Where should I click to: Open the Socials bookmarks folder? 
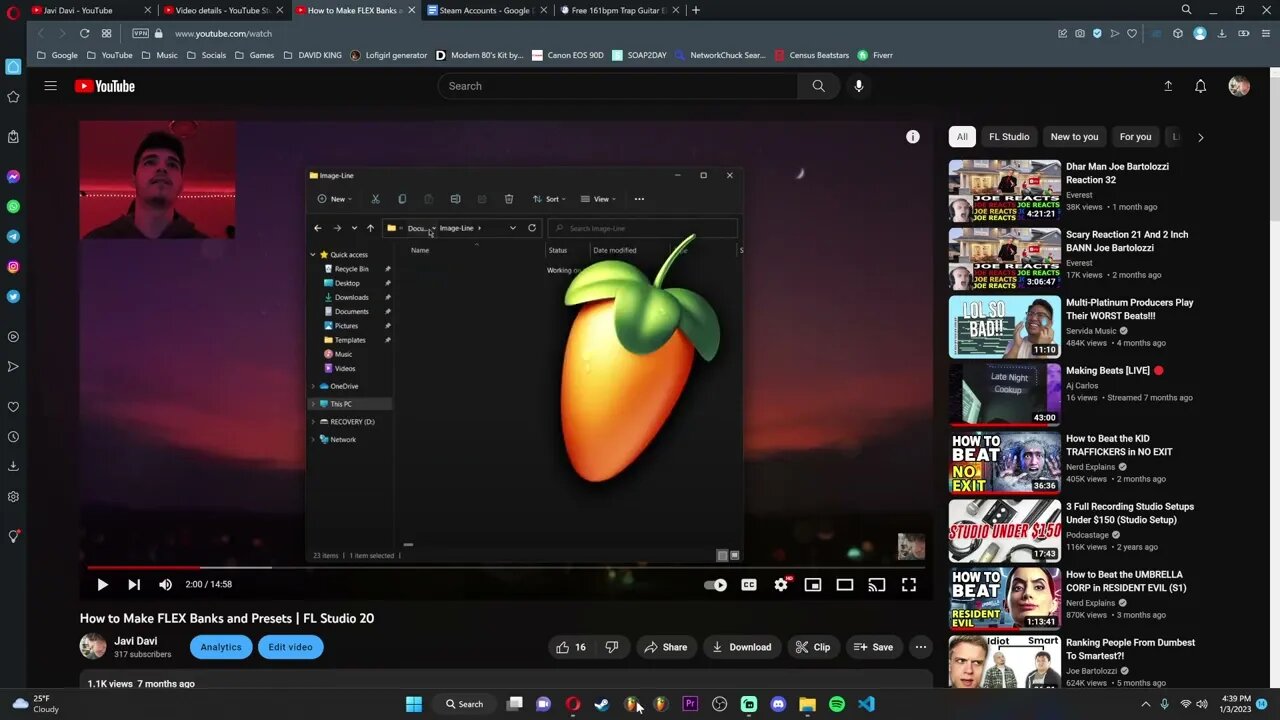pos(206,55)
